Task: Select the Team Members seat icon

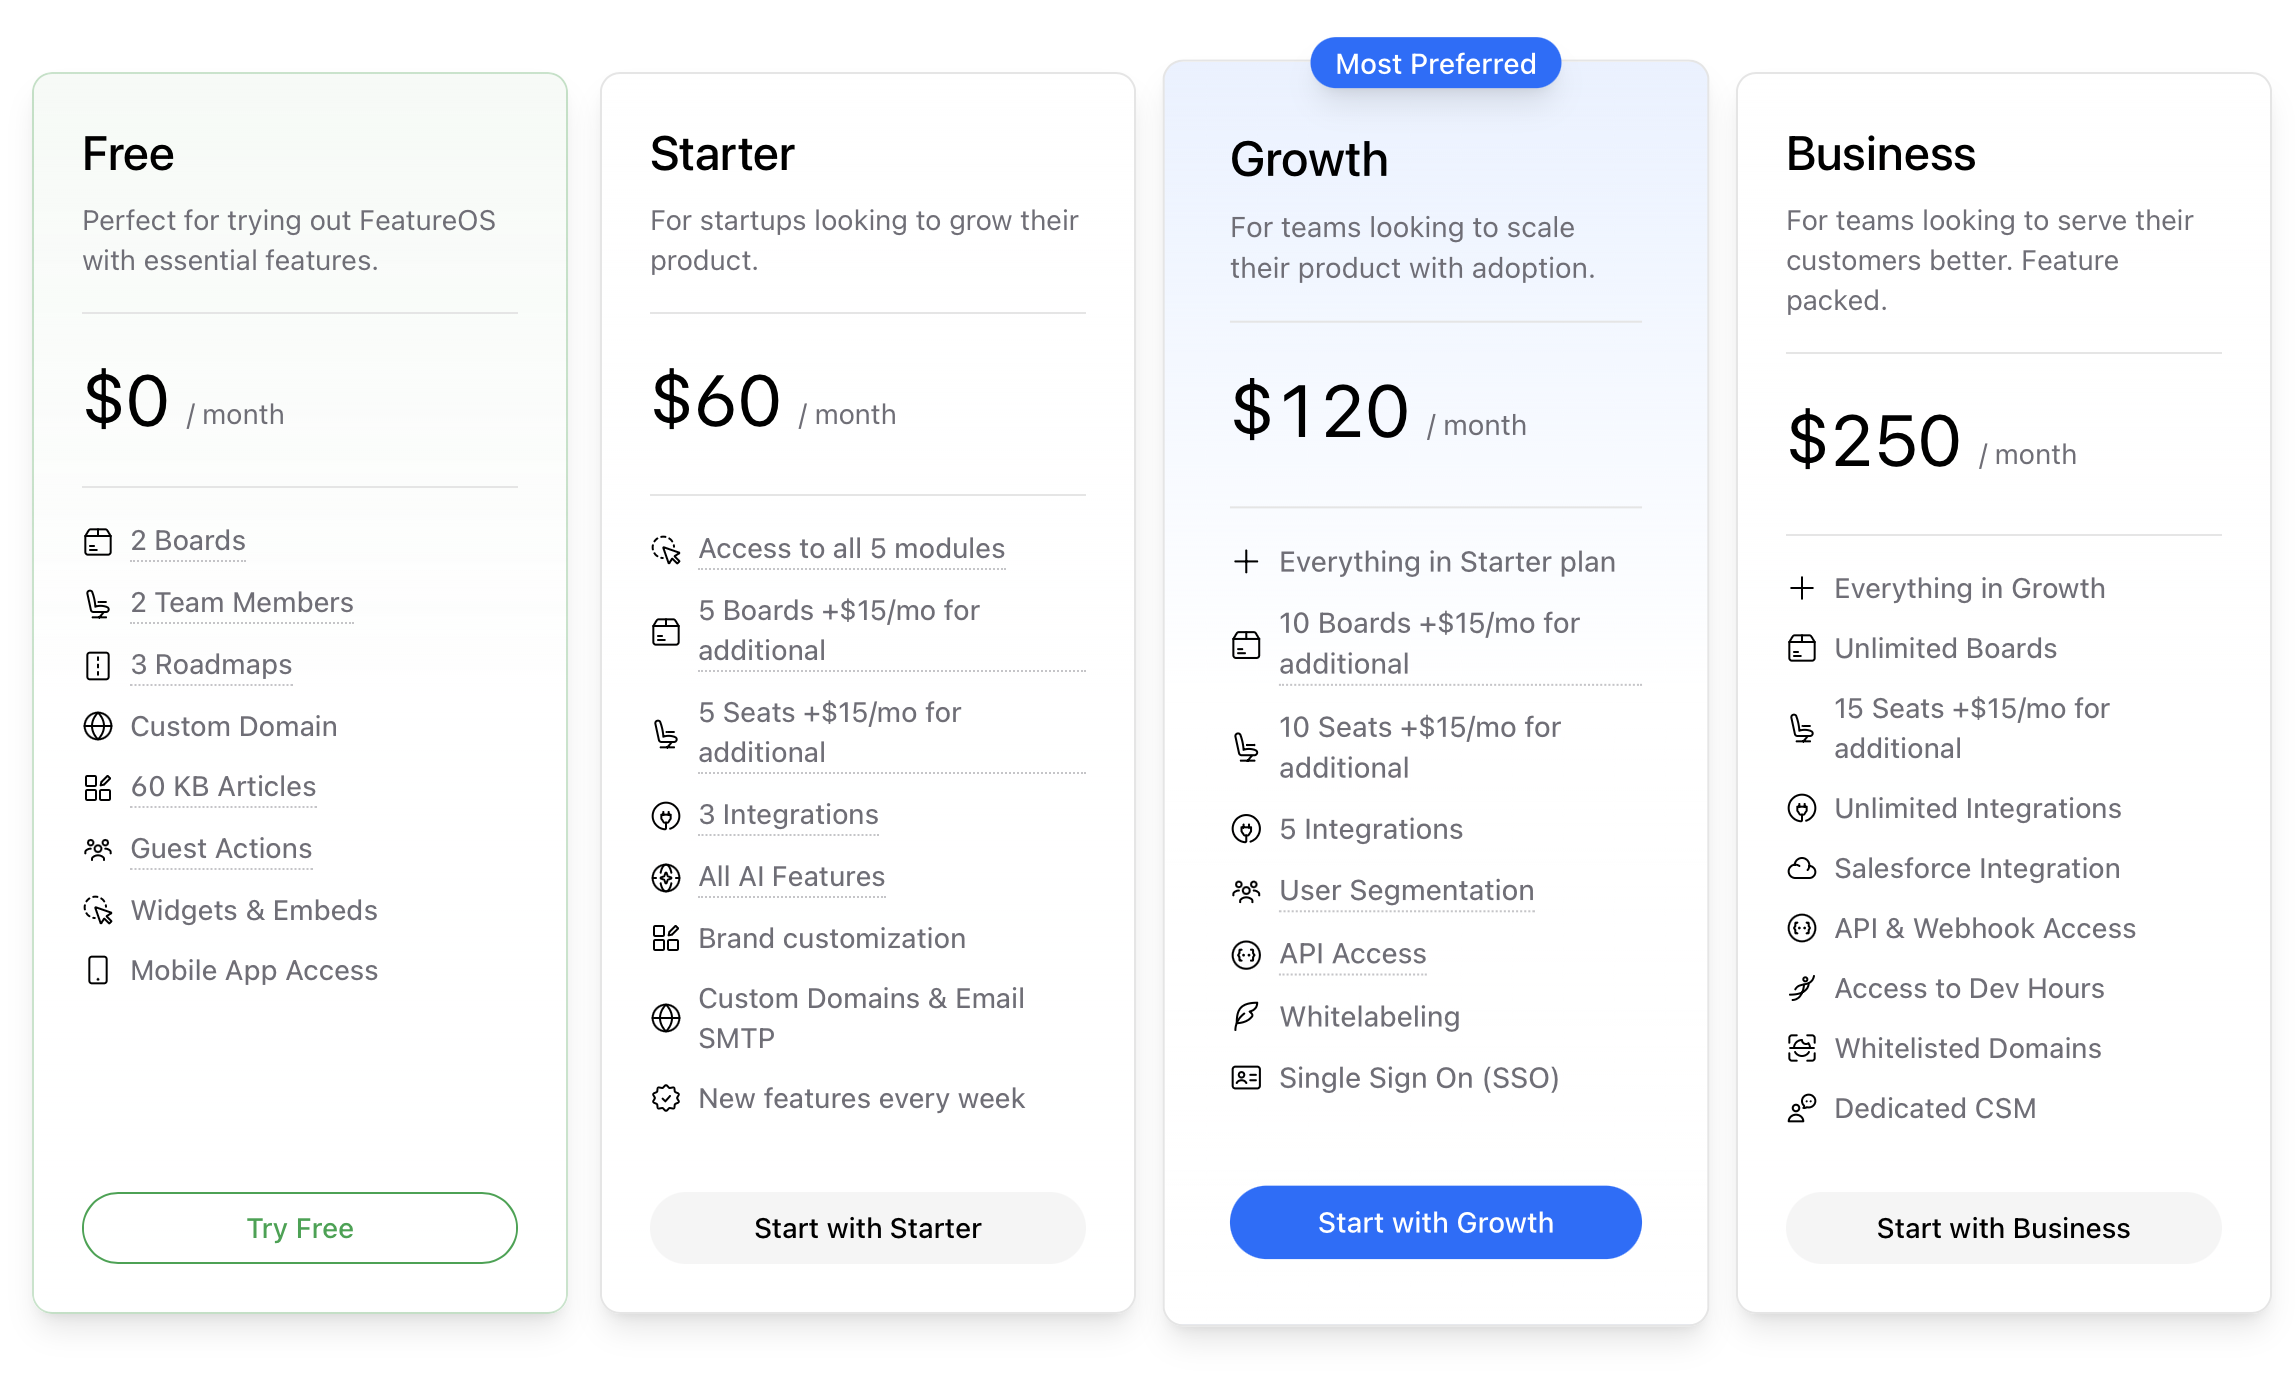Action: [x=98, y=603]
